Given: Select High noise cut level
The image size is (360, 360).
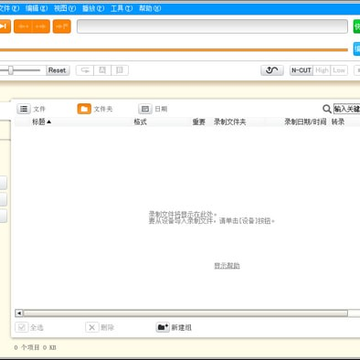Looking at the screenshot, I should tap(322, 70).
